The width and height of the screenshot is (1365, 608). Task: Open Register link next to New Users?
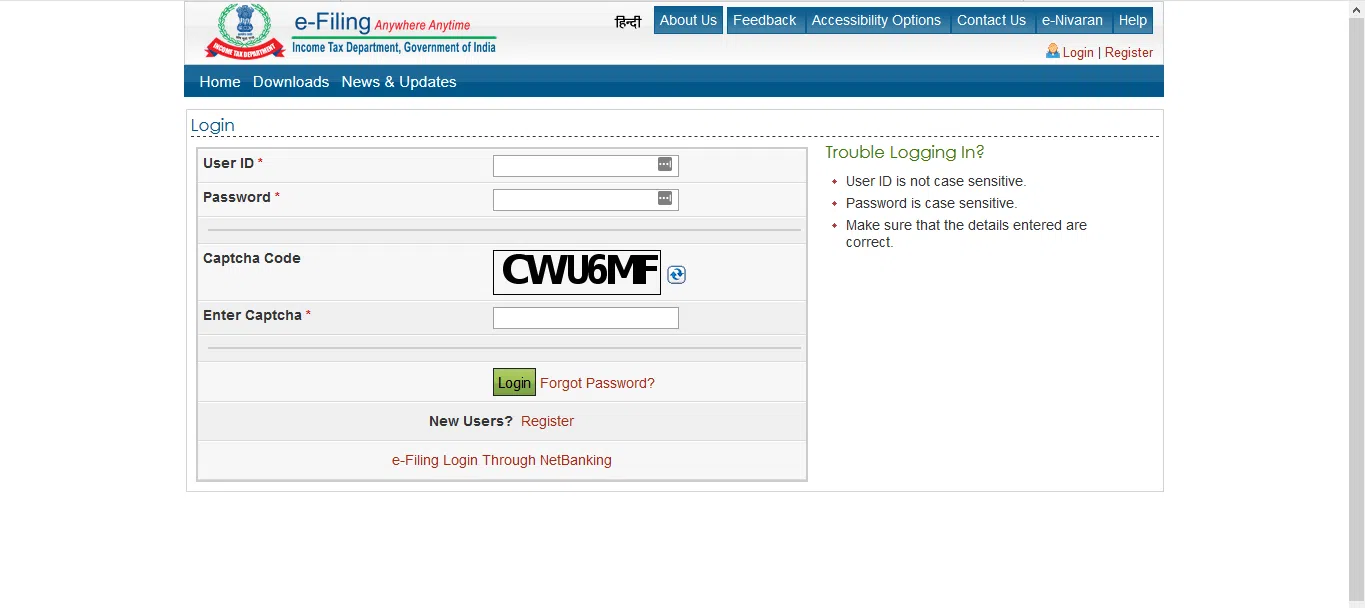pyautogui.click(x=547, y=421)
